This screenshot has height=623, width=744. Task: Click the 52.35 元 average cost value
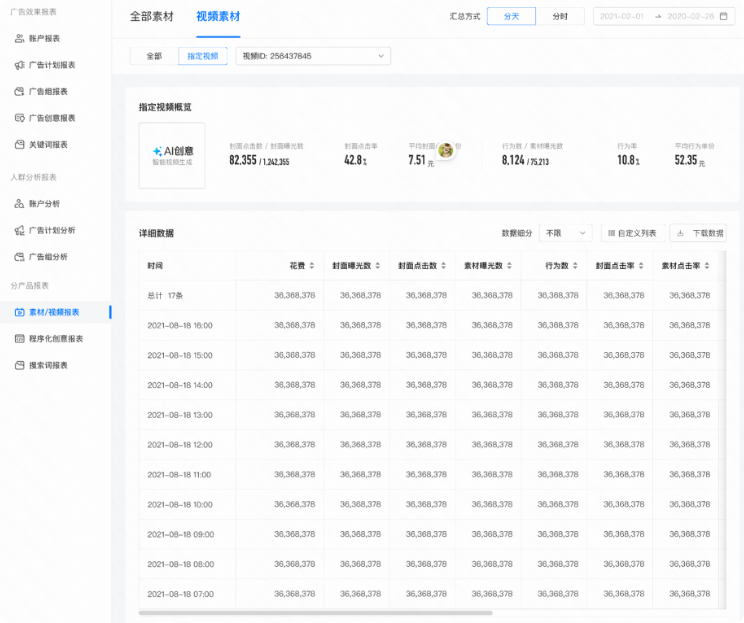[x=690, y=160]
